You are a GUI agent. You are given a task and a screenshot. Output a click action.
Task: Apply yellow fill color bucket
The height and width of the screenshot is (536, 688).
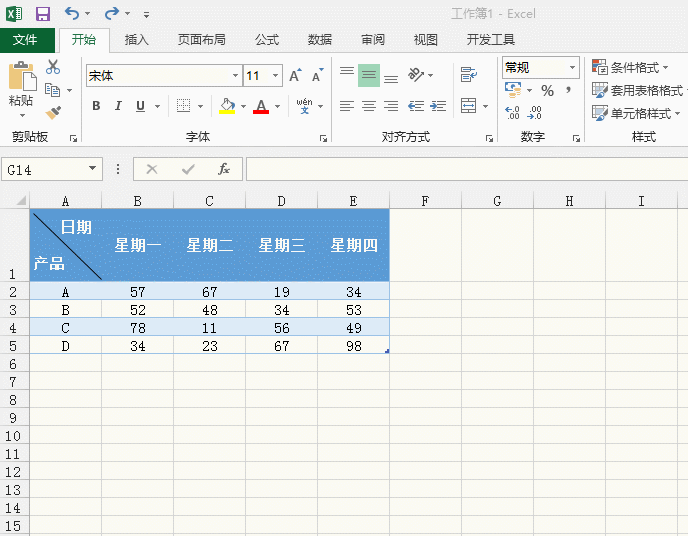tap(227, 106)
